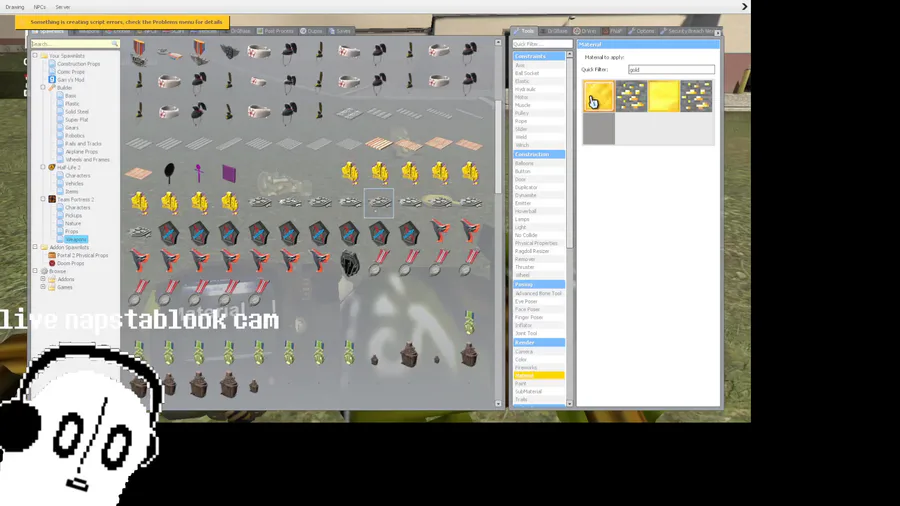Open the Vehicles spawnlist under Half-Life 2
The height and width of the screenshot is (506, 900).
click(74, 184)
